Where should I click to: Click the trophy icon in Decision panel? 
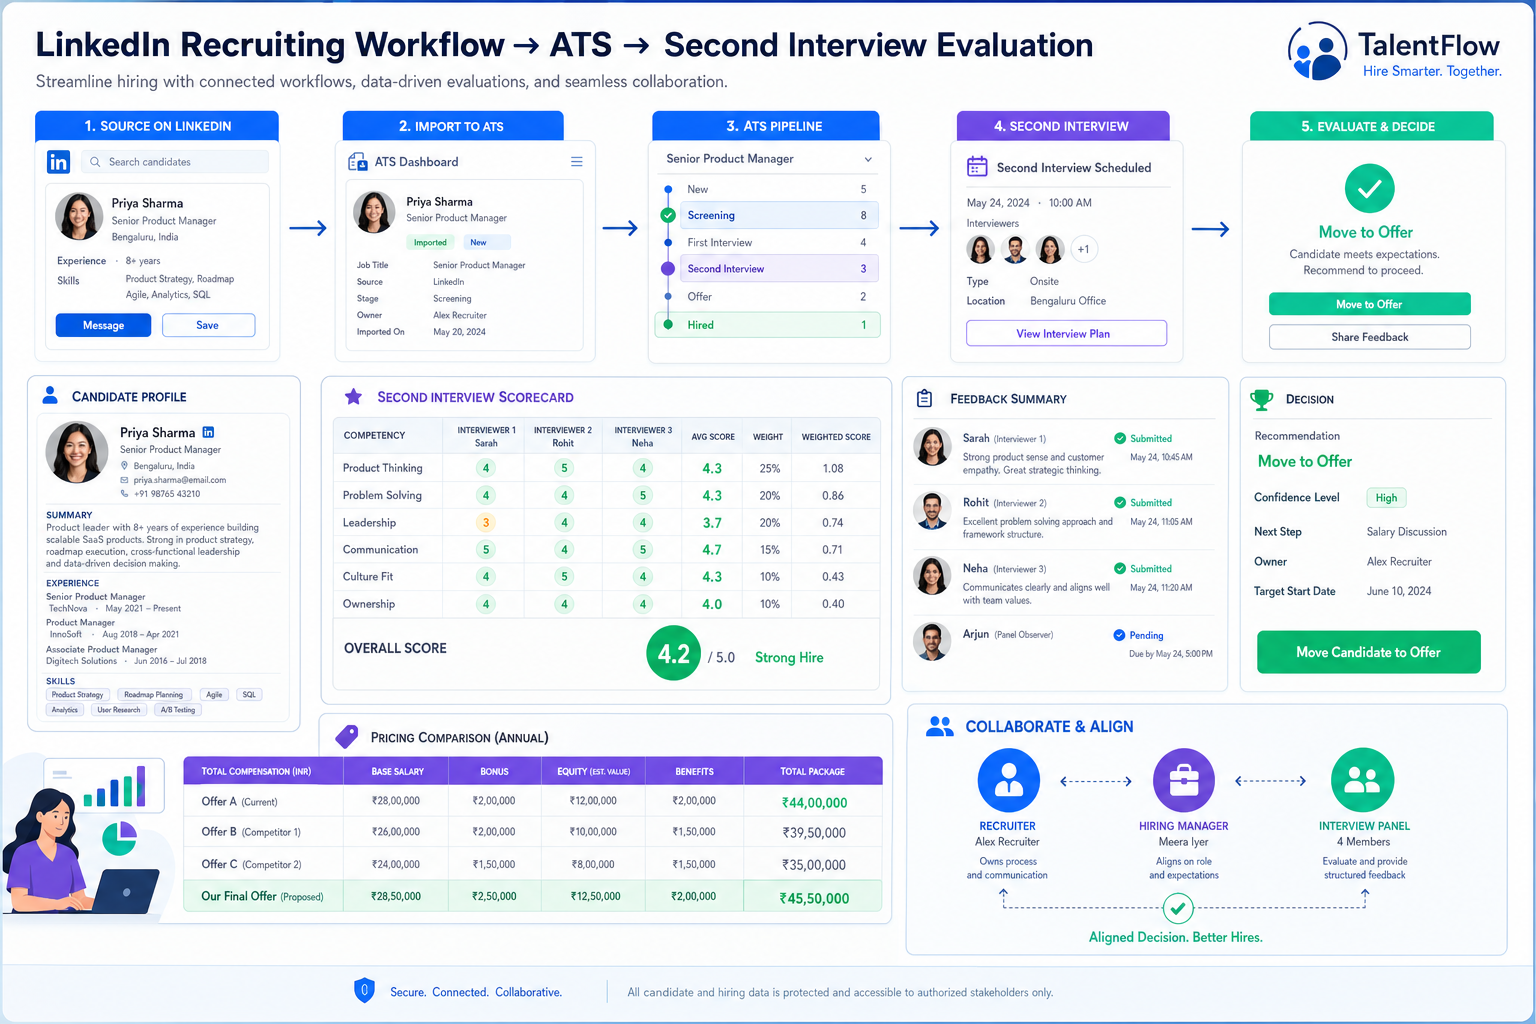[1262, 399]
